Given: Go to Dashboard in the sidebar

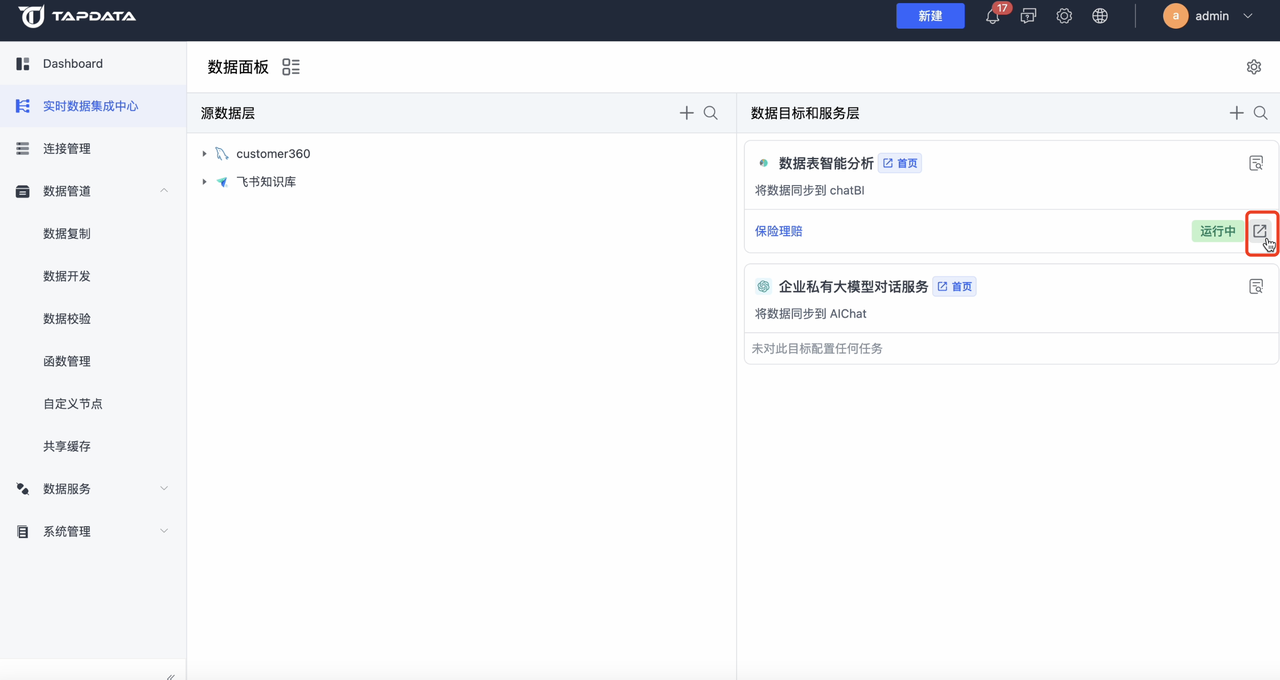Looking at the screenshot, I should pos(73,63).
